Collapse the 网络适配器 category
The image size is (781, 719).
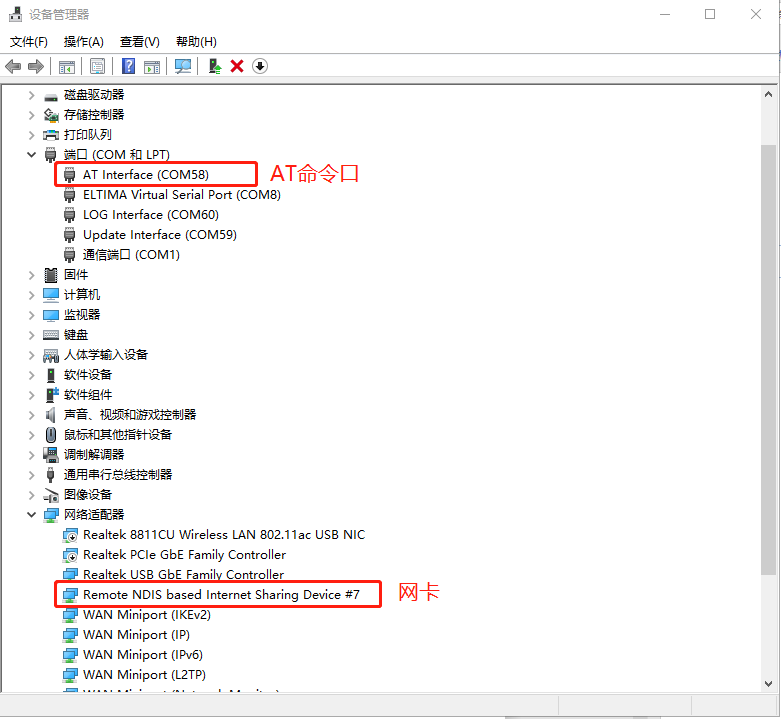[x=32, y=515]
